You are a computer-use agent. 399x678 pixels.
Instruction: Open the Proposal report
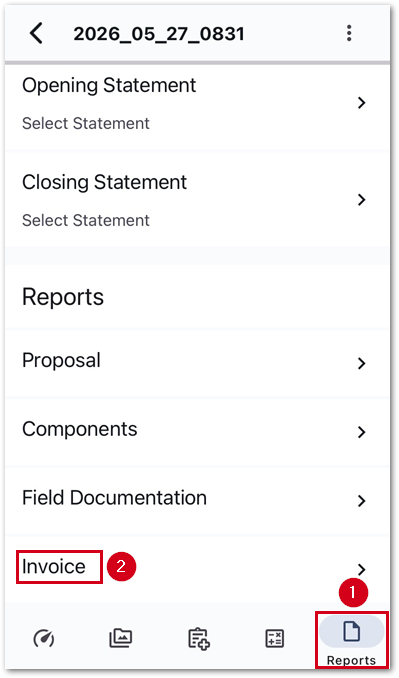point(61,361)
